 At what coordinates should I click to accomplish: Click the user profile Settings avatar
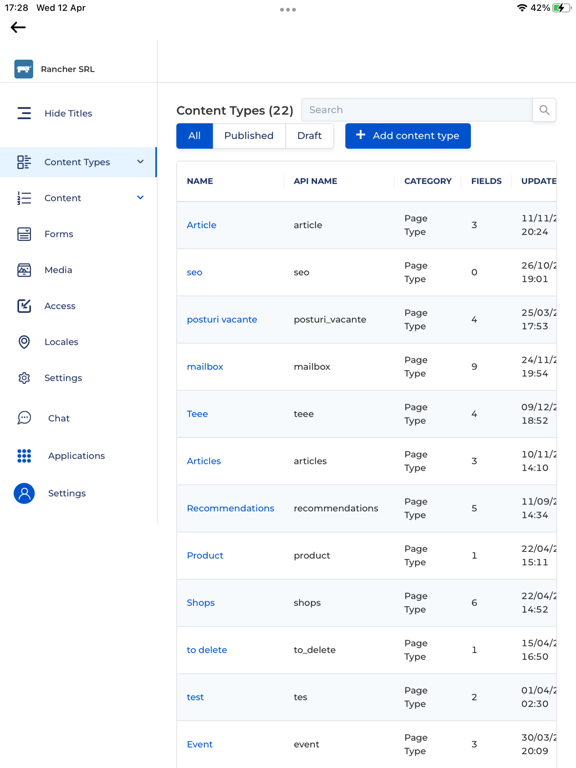coord(24,493)
